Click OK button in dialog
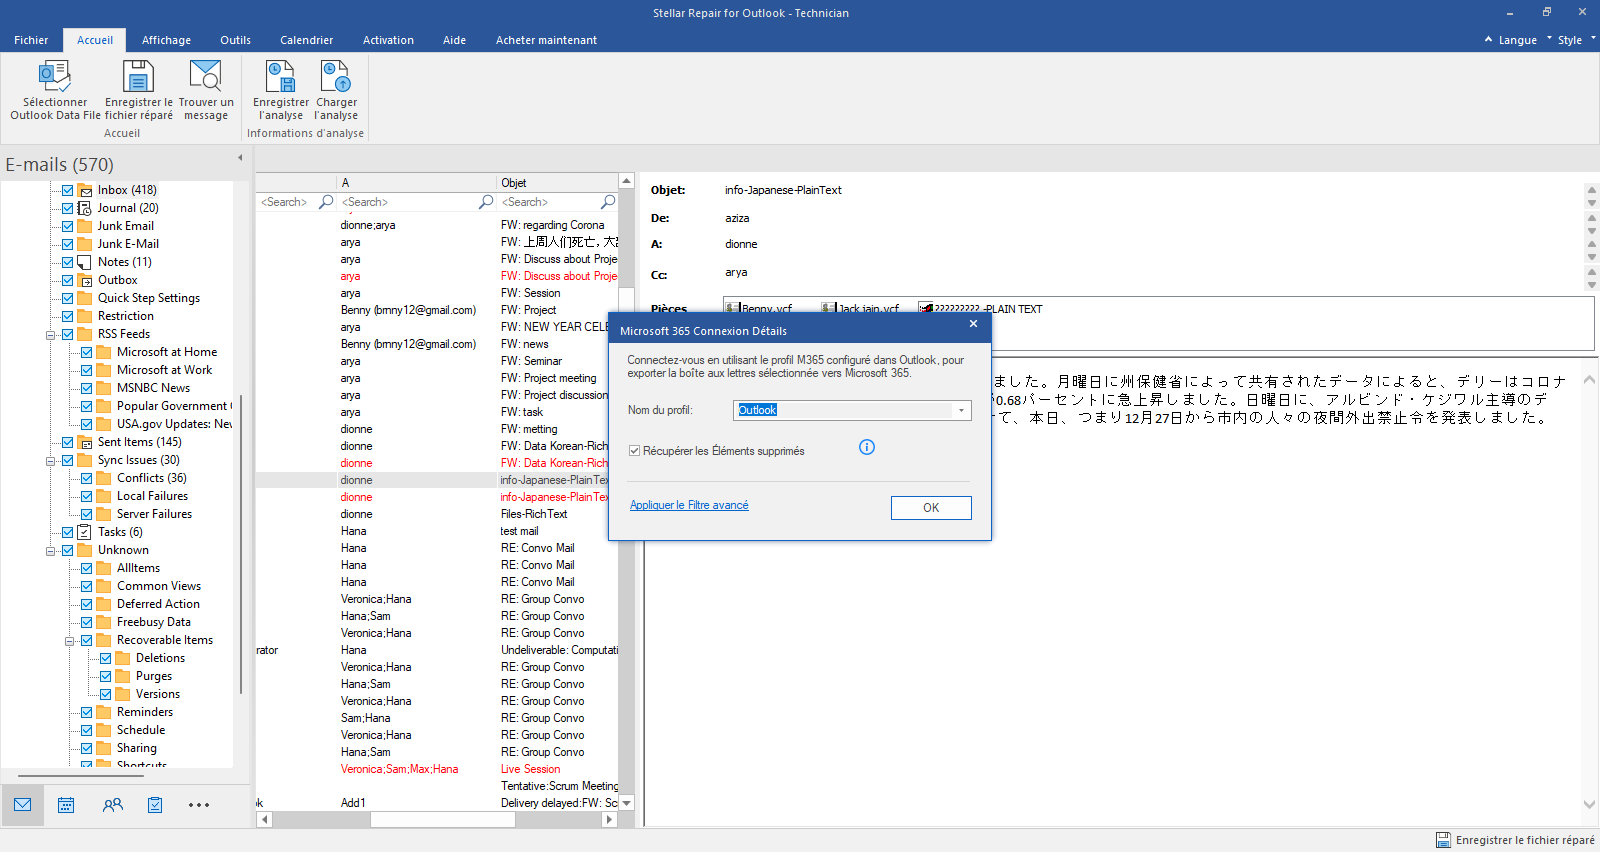Screen dimensions: 1600x852 pos(931,508)
